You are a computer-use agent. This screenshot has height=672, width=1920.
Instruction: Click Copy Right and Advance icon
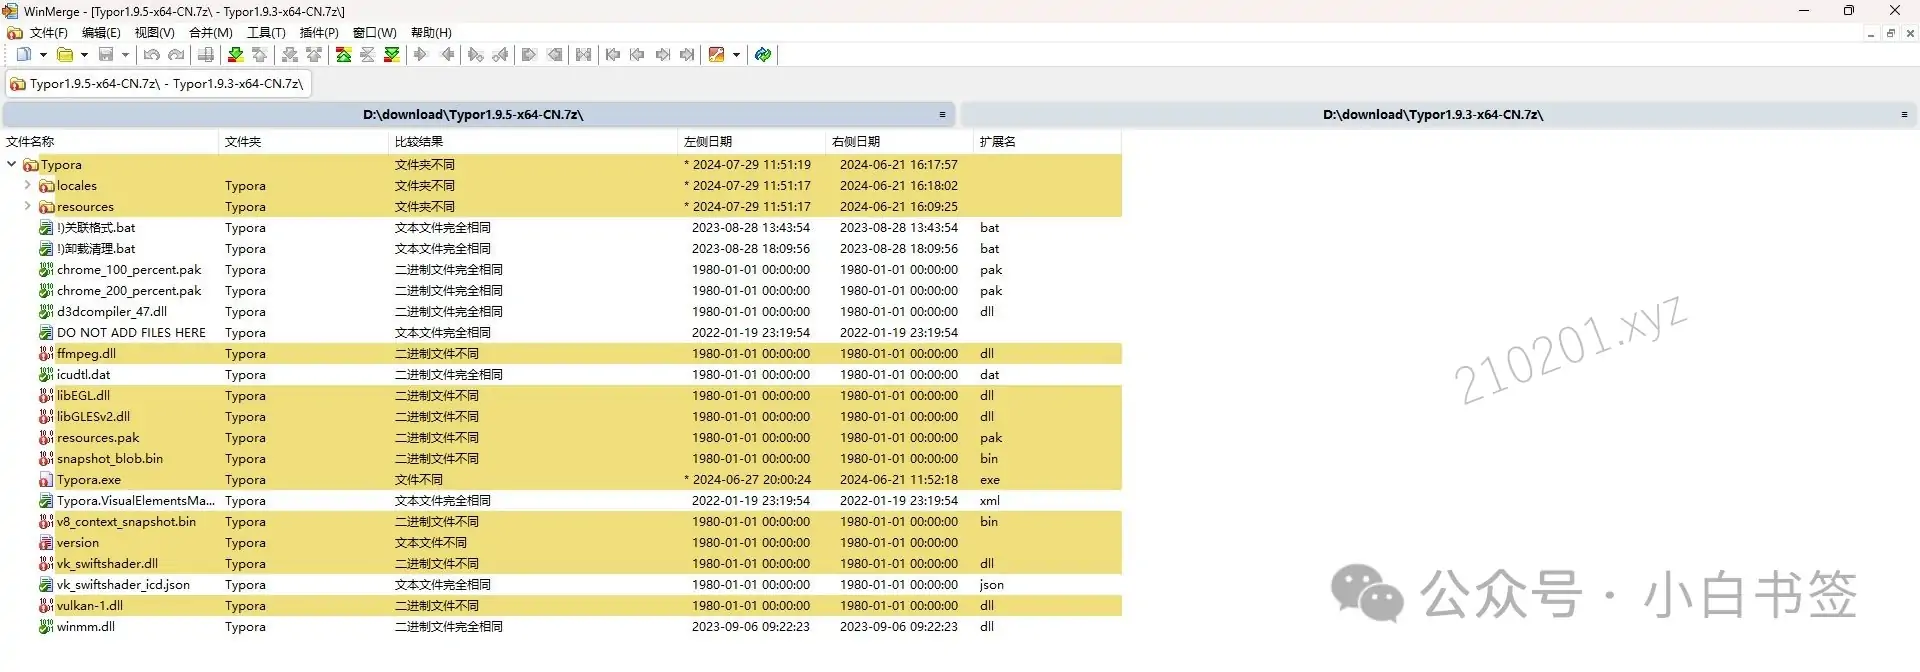[x=476, y=55]
